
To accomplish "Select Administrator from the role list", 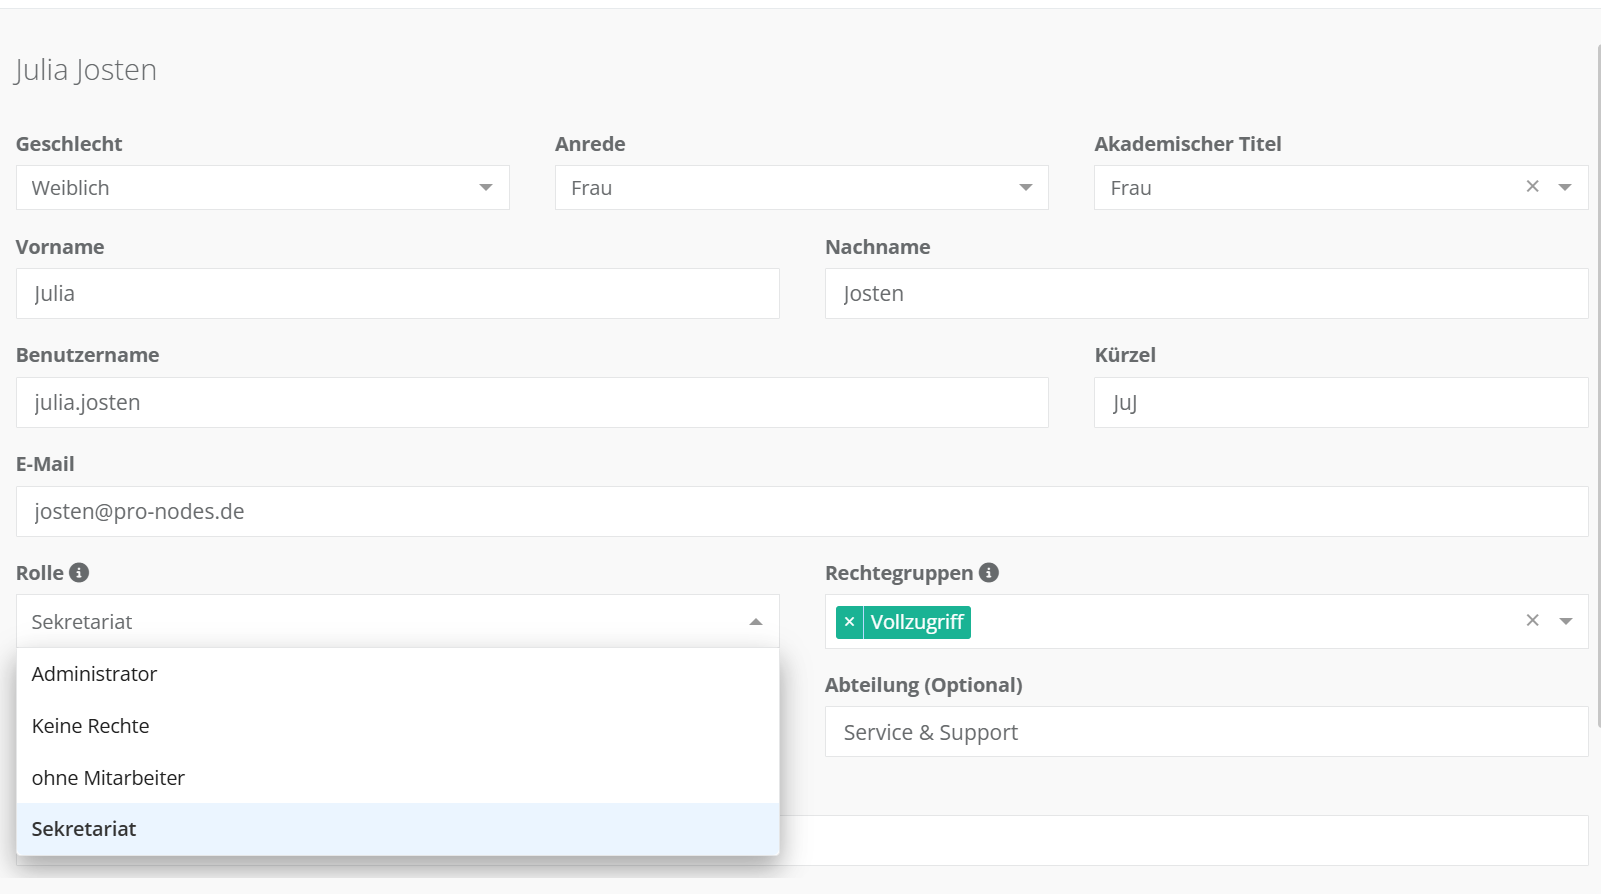I will point(95,674).
